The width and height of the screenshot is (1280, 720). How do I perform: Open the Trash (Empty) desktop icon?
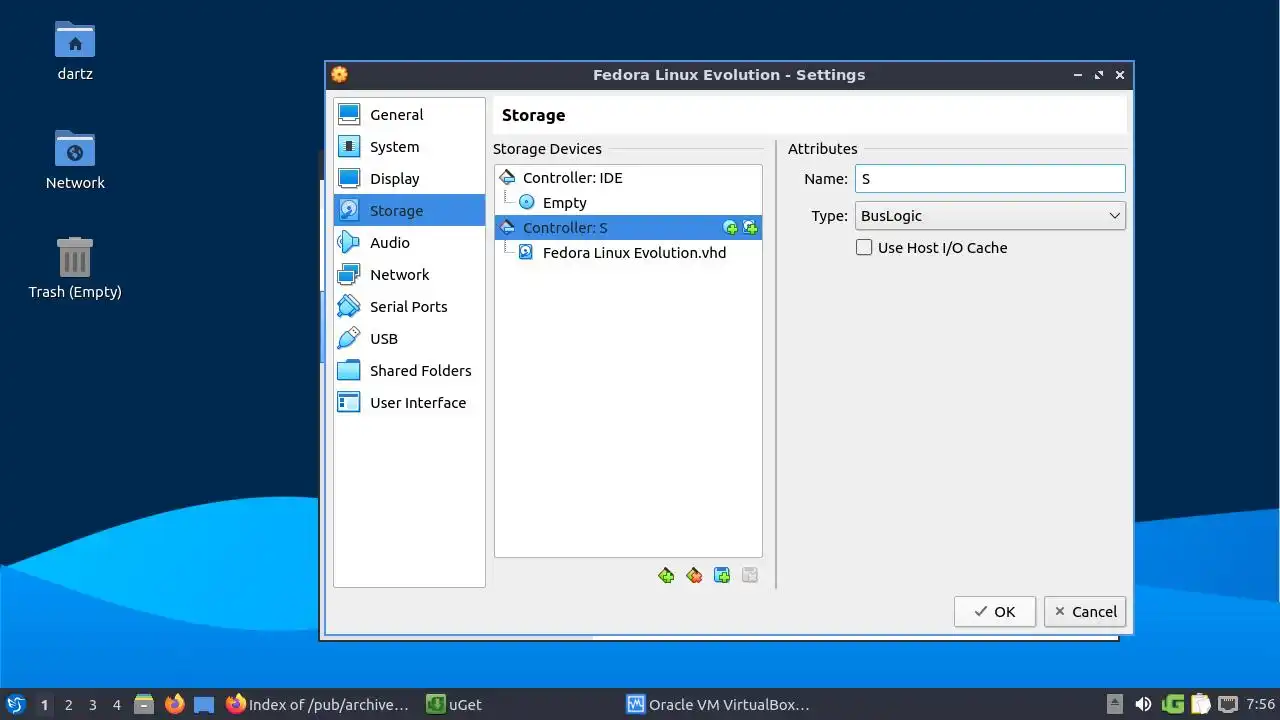click(x=75, y=268)
